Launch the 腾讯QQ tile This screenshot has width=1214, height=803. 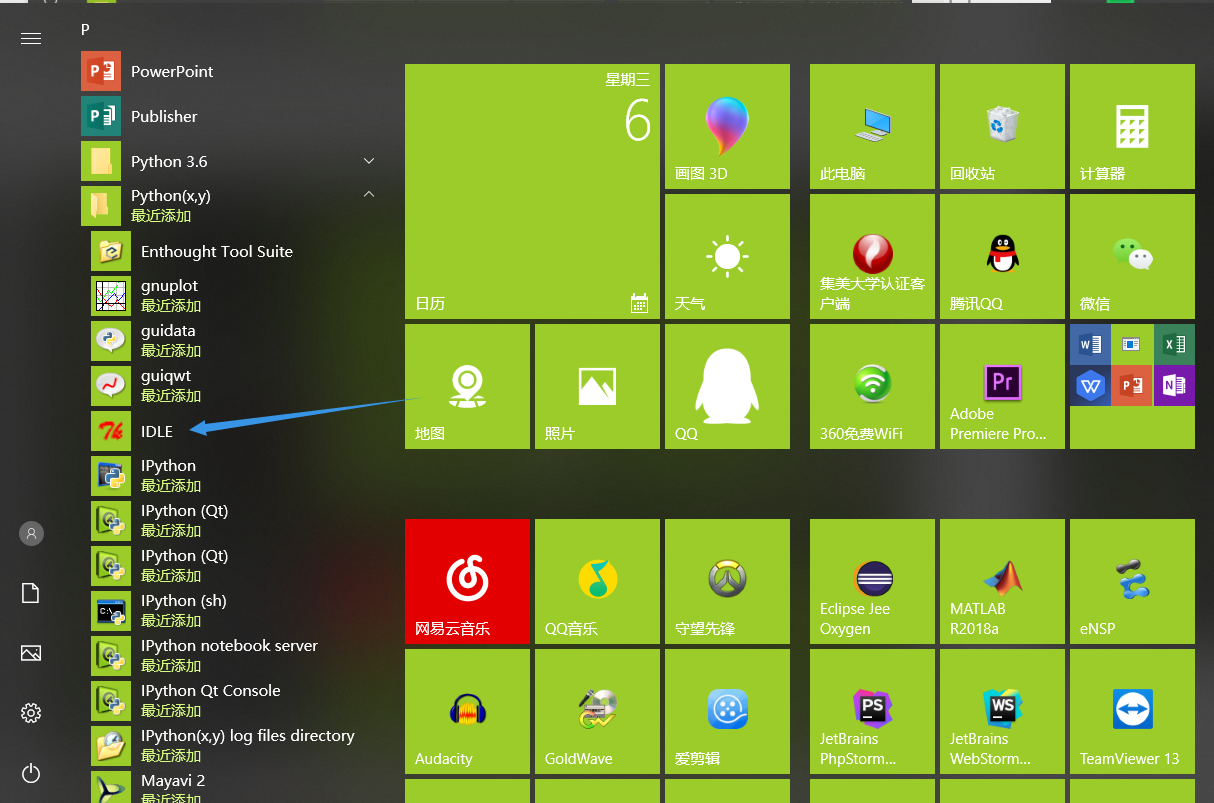click(x=1002, y=256)
